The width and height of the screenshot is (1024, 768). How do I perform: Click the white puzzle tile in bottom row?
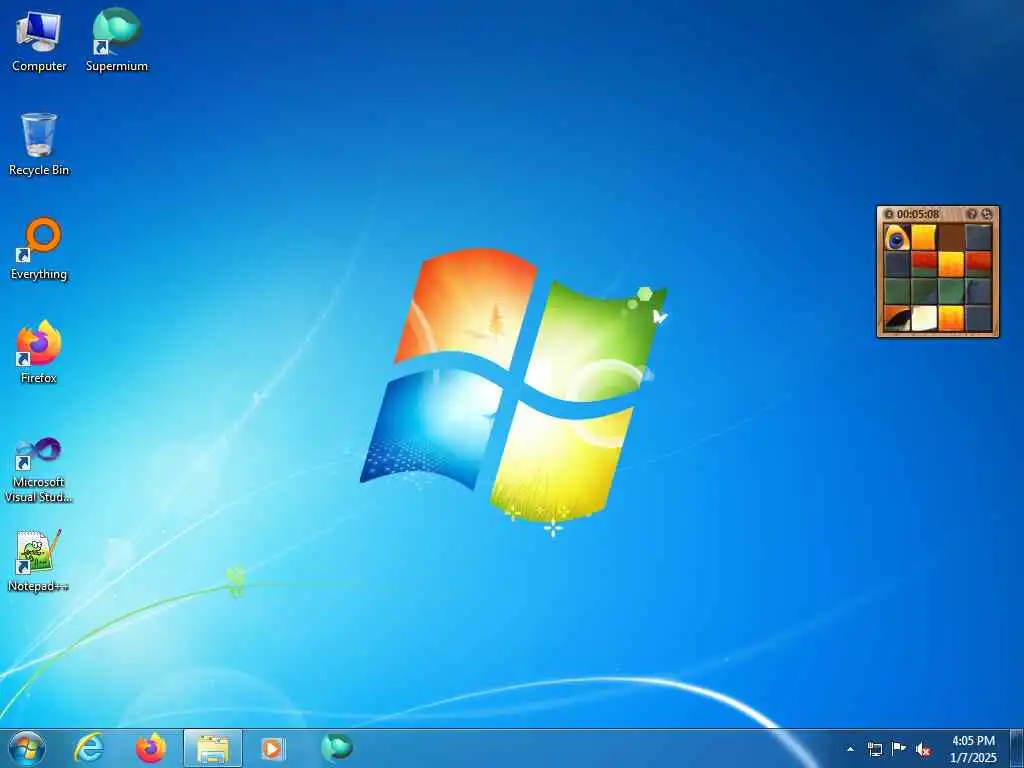click(x=924, y=319)
